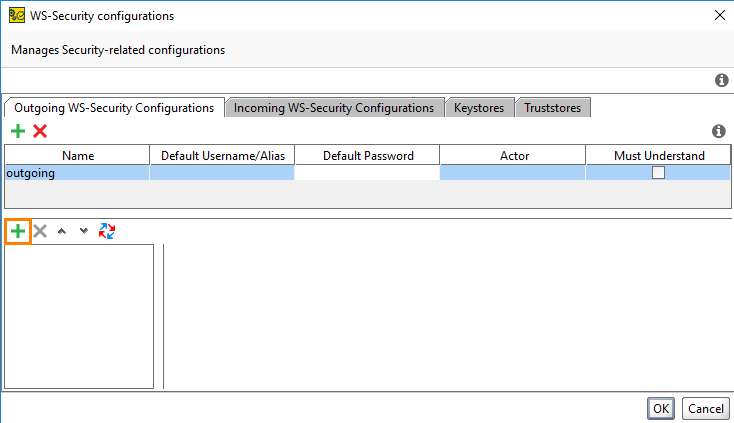Move the WSS entry down
The height and width of the screenshot is (423, 734).
coord(84,231)
